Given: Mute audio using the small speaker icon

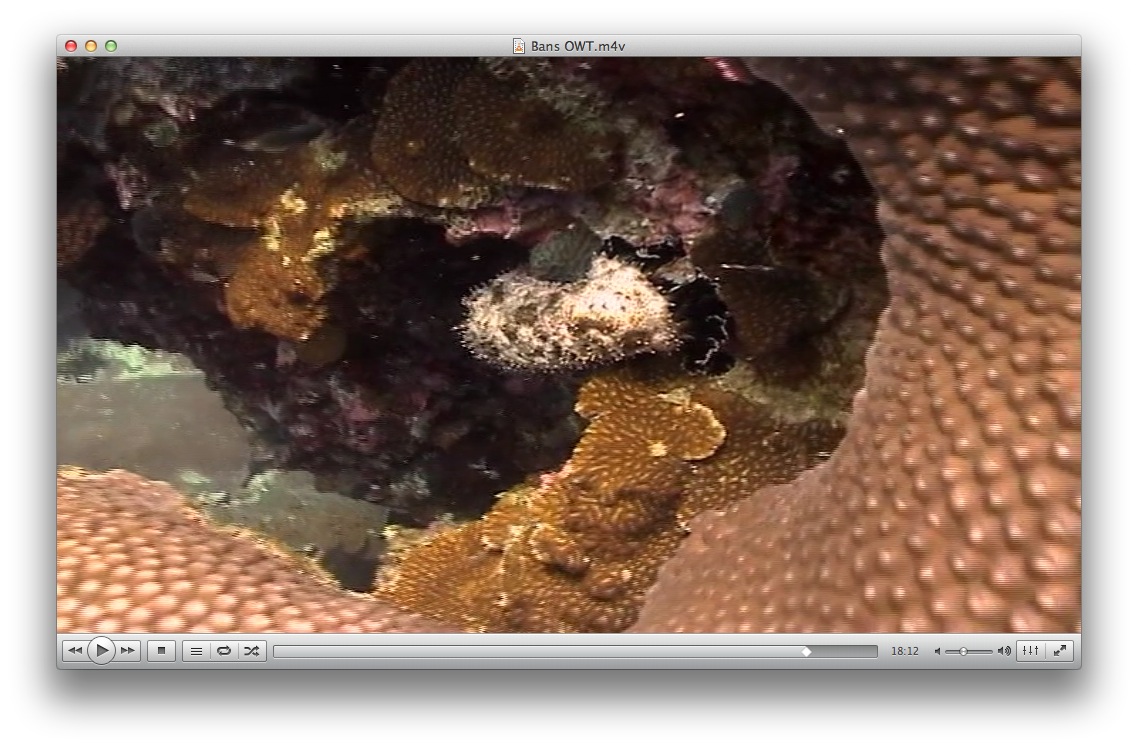Looking at the screenshot, I should tap(937, 652).
